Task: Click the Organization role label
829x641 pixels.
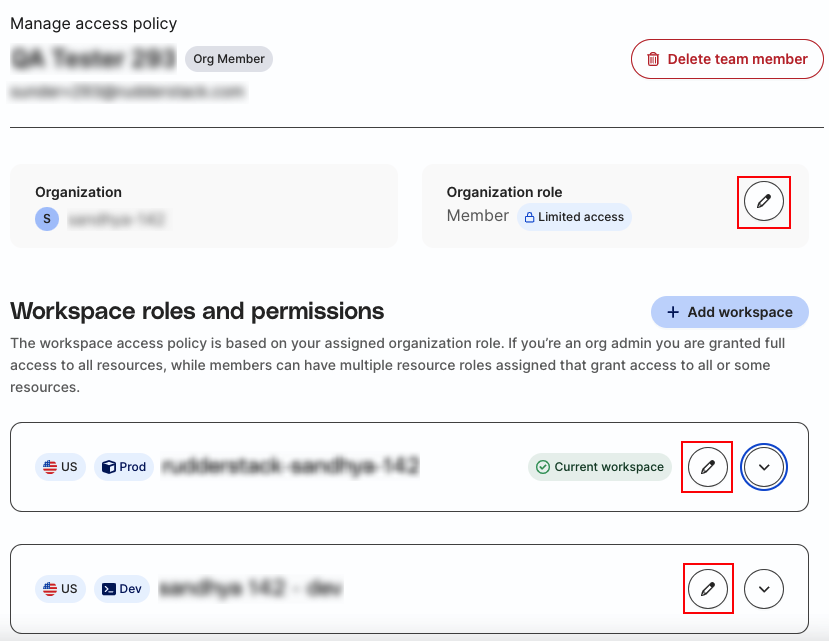Action: coord(504,192)
